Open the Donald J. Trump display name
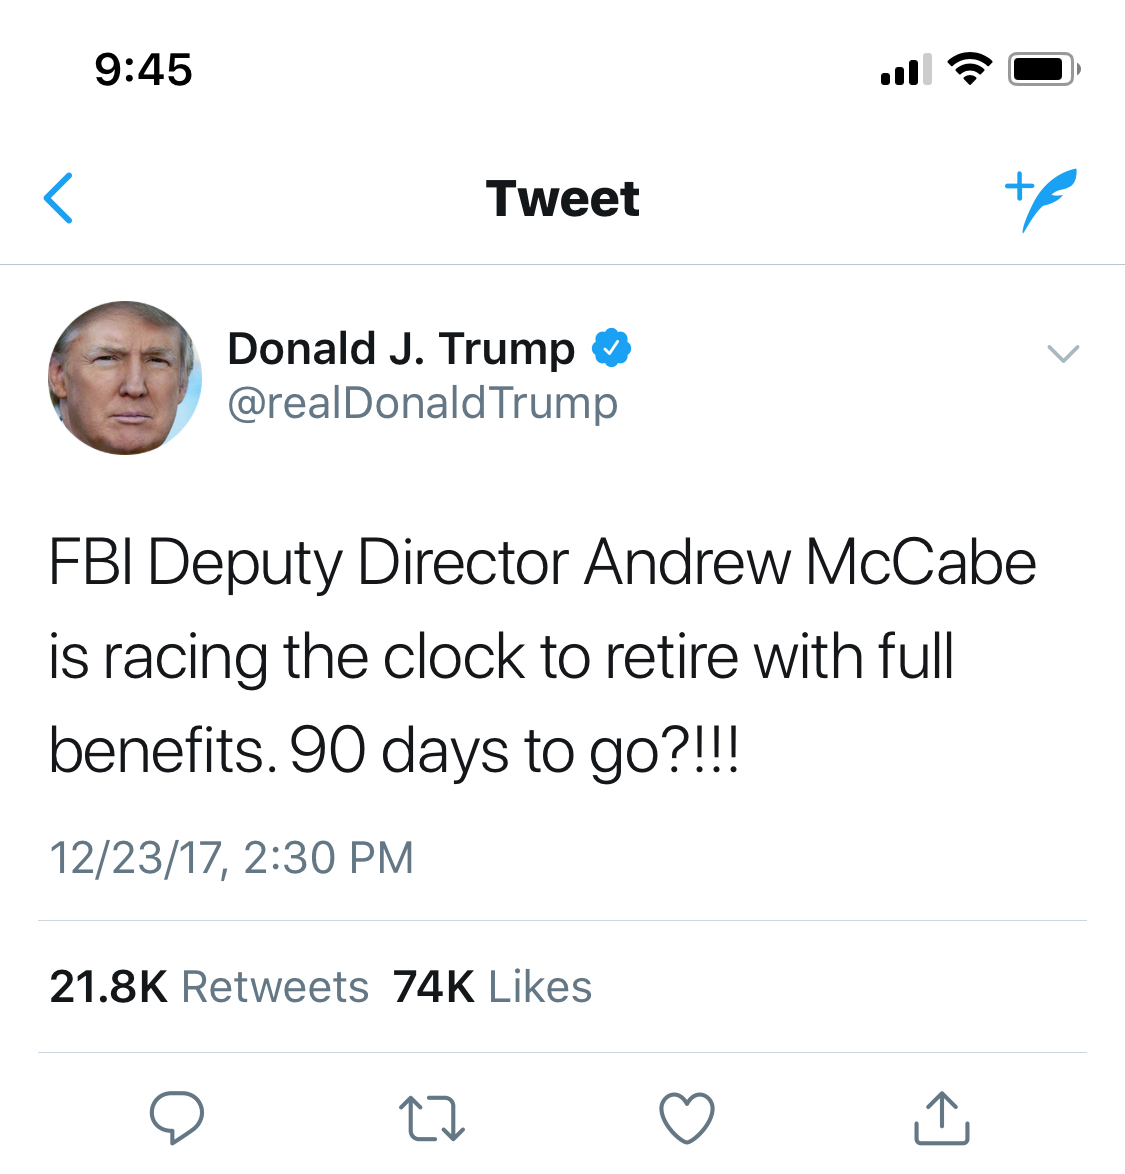1125x1174 pixels. 401,349
